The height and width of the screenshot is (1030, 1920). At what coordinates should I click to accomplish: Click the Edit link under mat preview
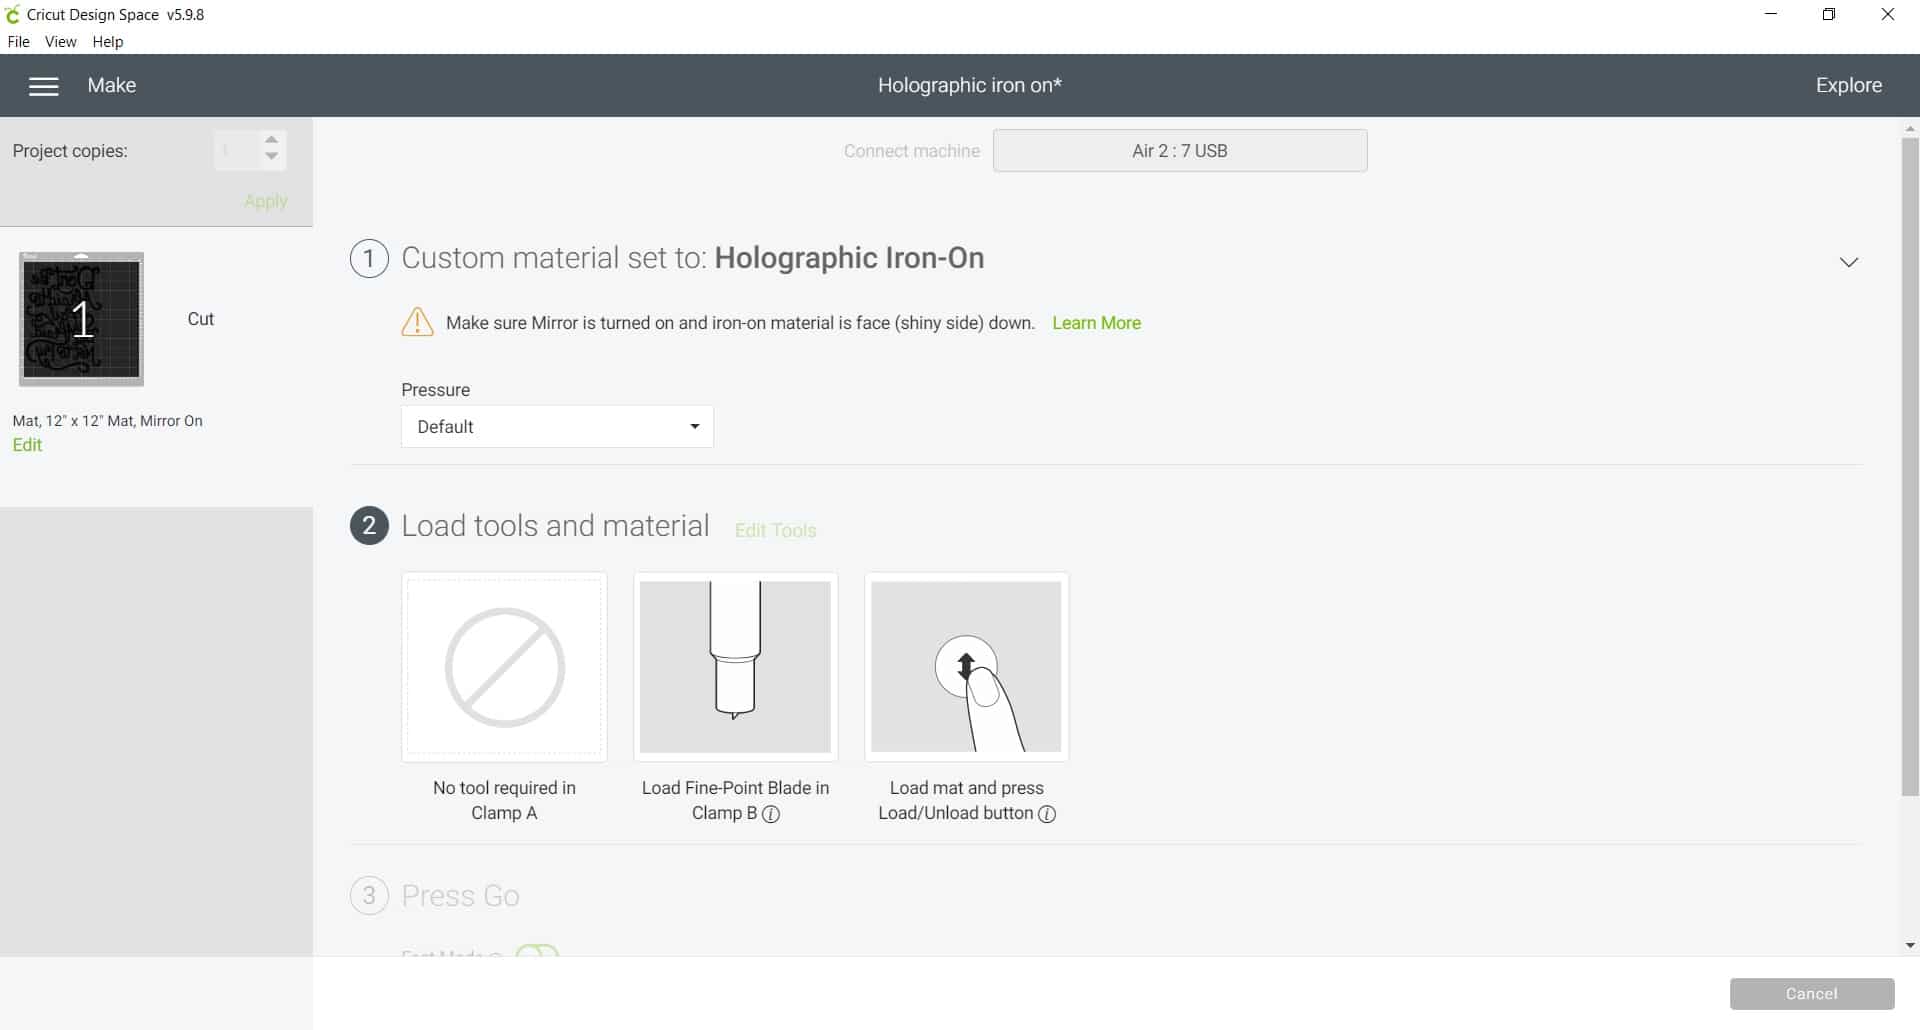(x=27, y=445)
